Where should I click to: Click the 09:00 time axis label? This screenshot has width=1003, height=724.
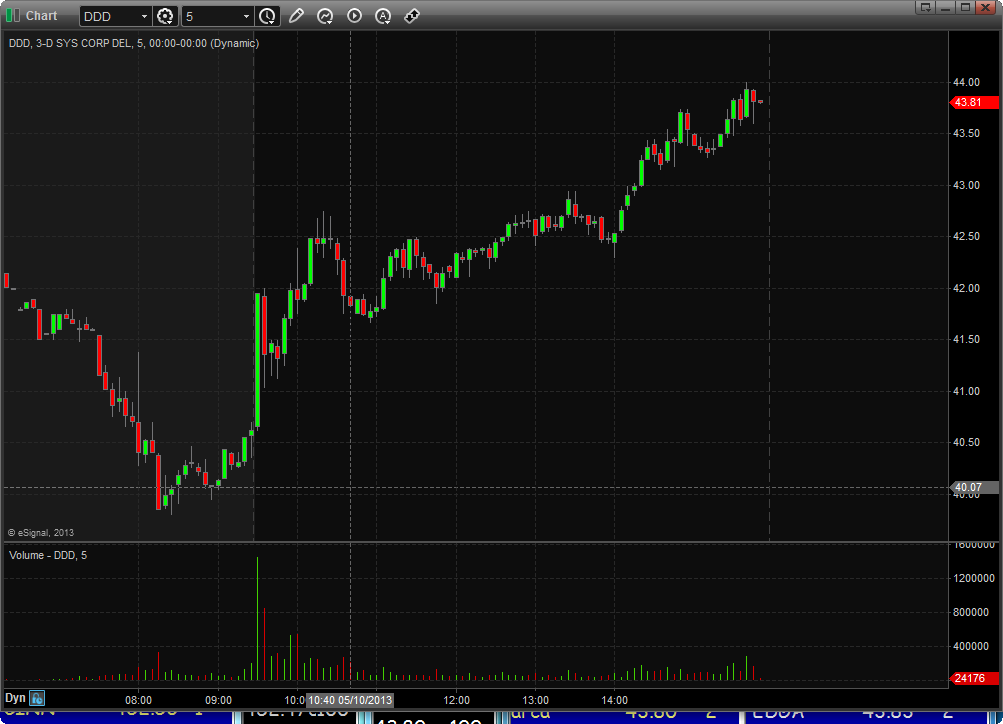pyautogui.click(x=218, y=700)
